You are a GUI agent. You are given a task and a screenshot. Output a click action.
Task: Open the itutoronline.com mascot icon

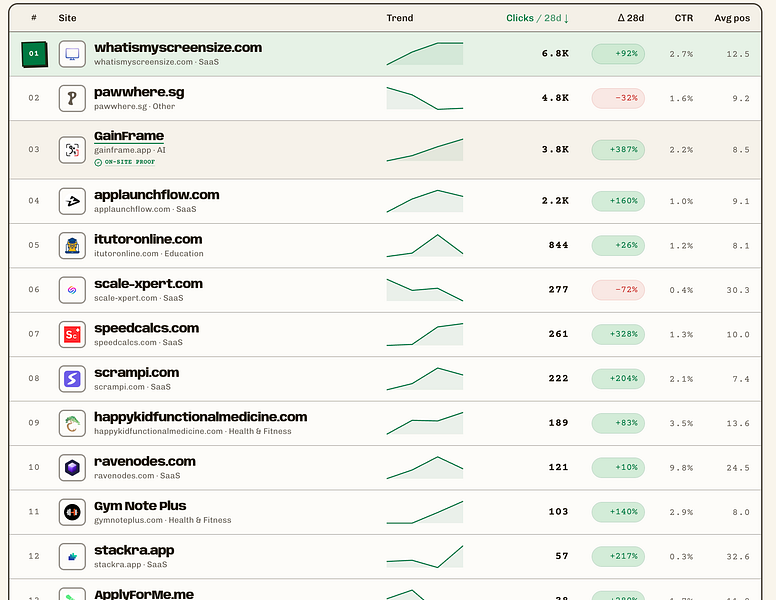72,246
